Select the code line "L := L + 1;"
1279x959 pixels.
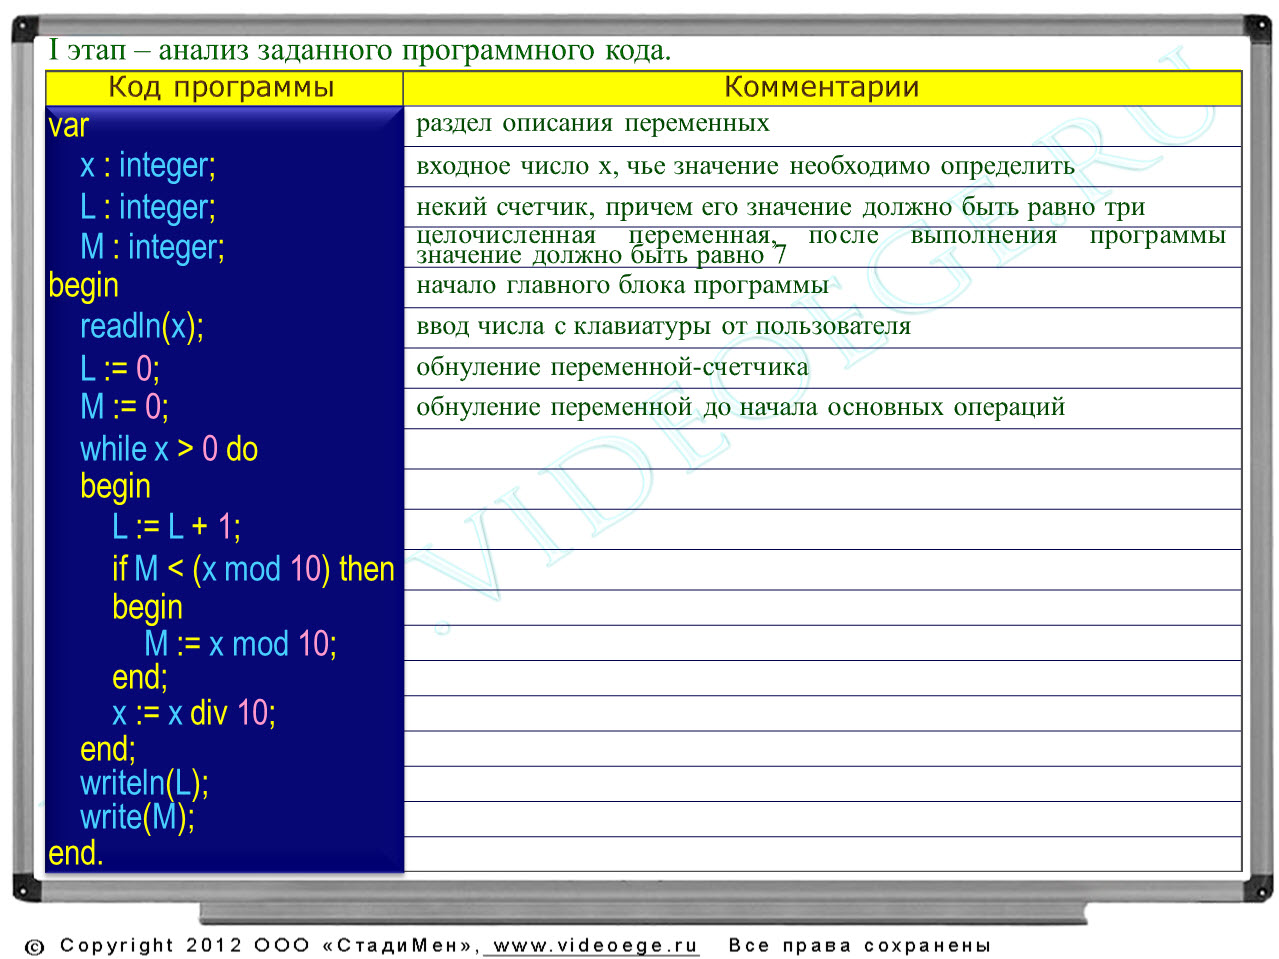click(176, 527)
